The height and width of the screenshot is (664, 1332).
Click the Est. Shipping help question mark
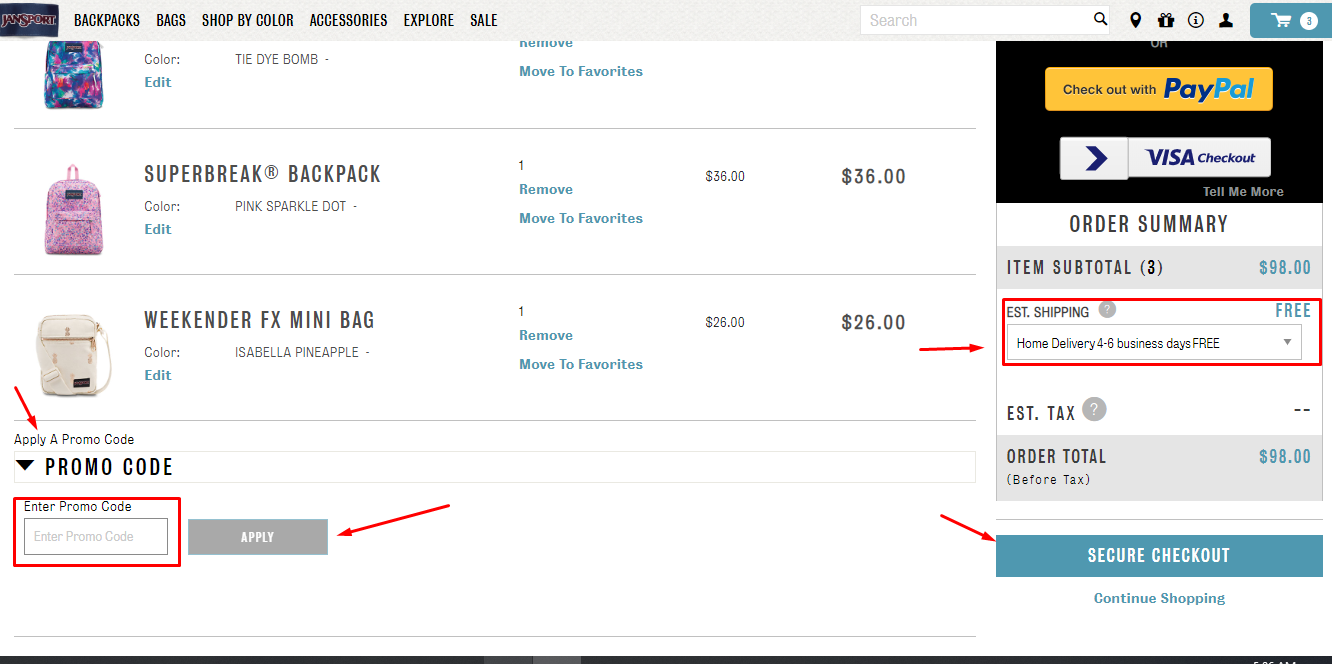click(1107, 310)
